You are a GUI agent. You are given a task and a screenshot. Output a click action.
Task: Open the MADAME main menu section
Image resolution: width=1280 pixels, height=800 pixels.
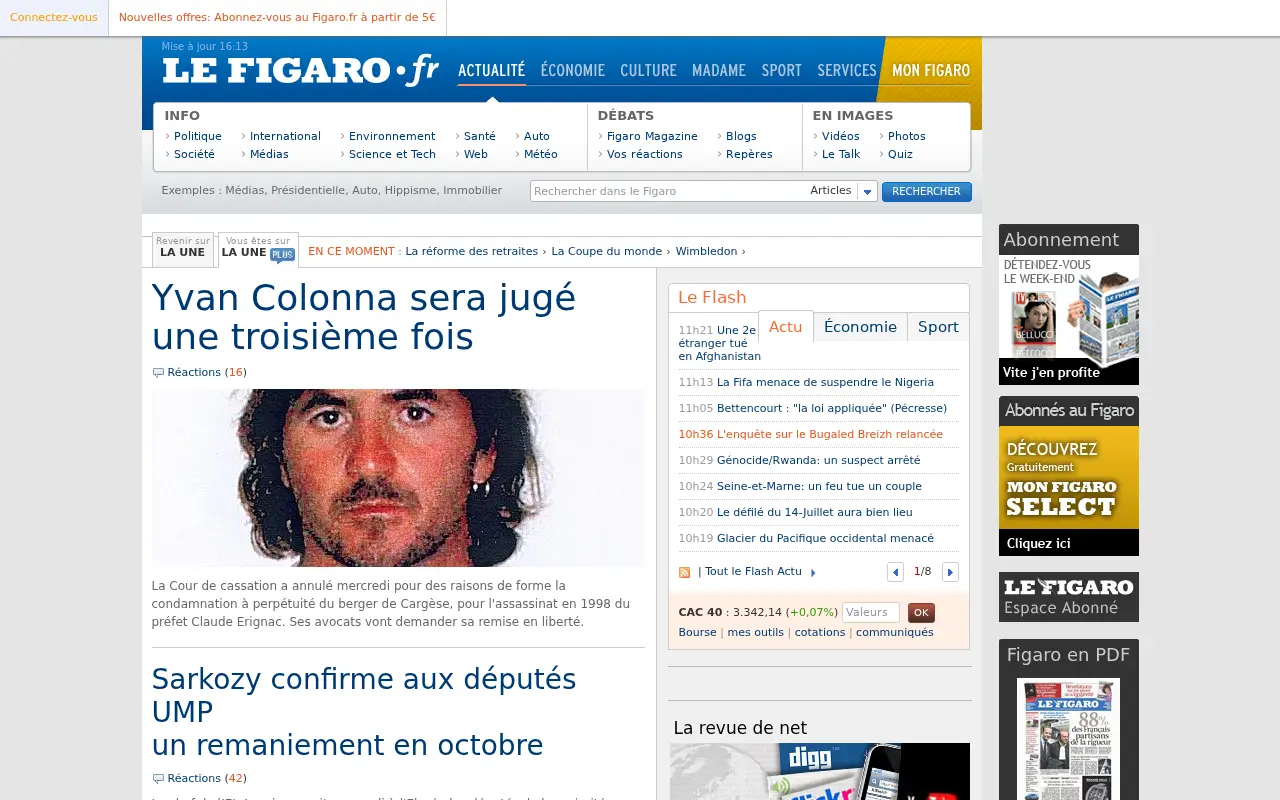tap(719, 70)
